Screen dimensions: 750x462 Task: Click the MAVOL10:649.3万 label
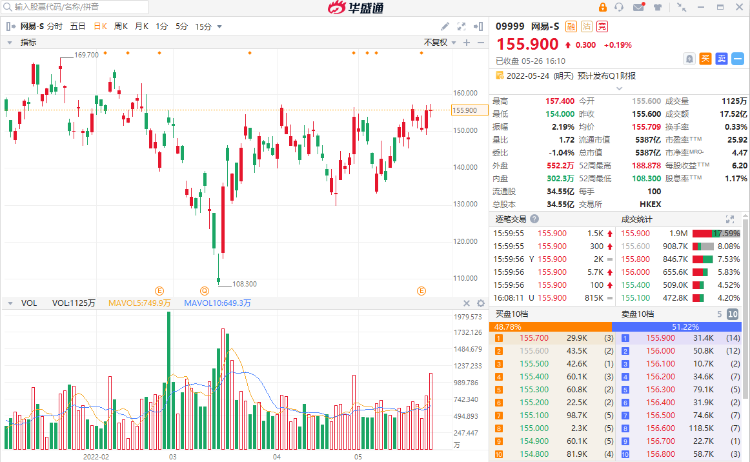pos(217,303)
